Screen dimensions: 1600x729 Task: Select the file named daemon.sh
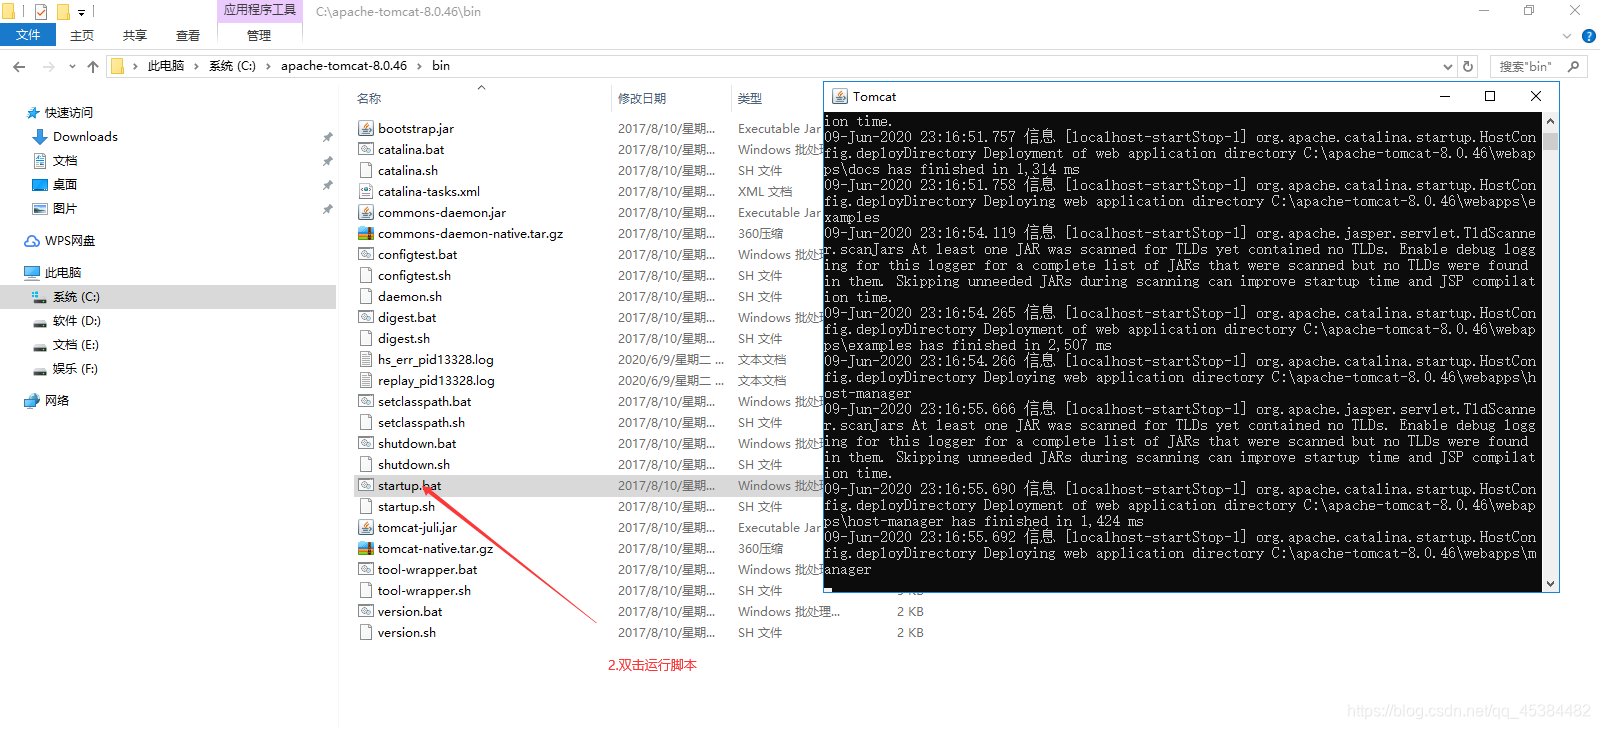tap(410, 296)
